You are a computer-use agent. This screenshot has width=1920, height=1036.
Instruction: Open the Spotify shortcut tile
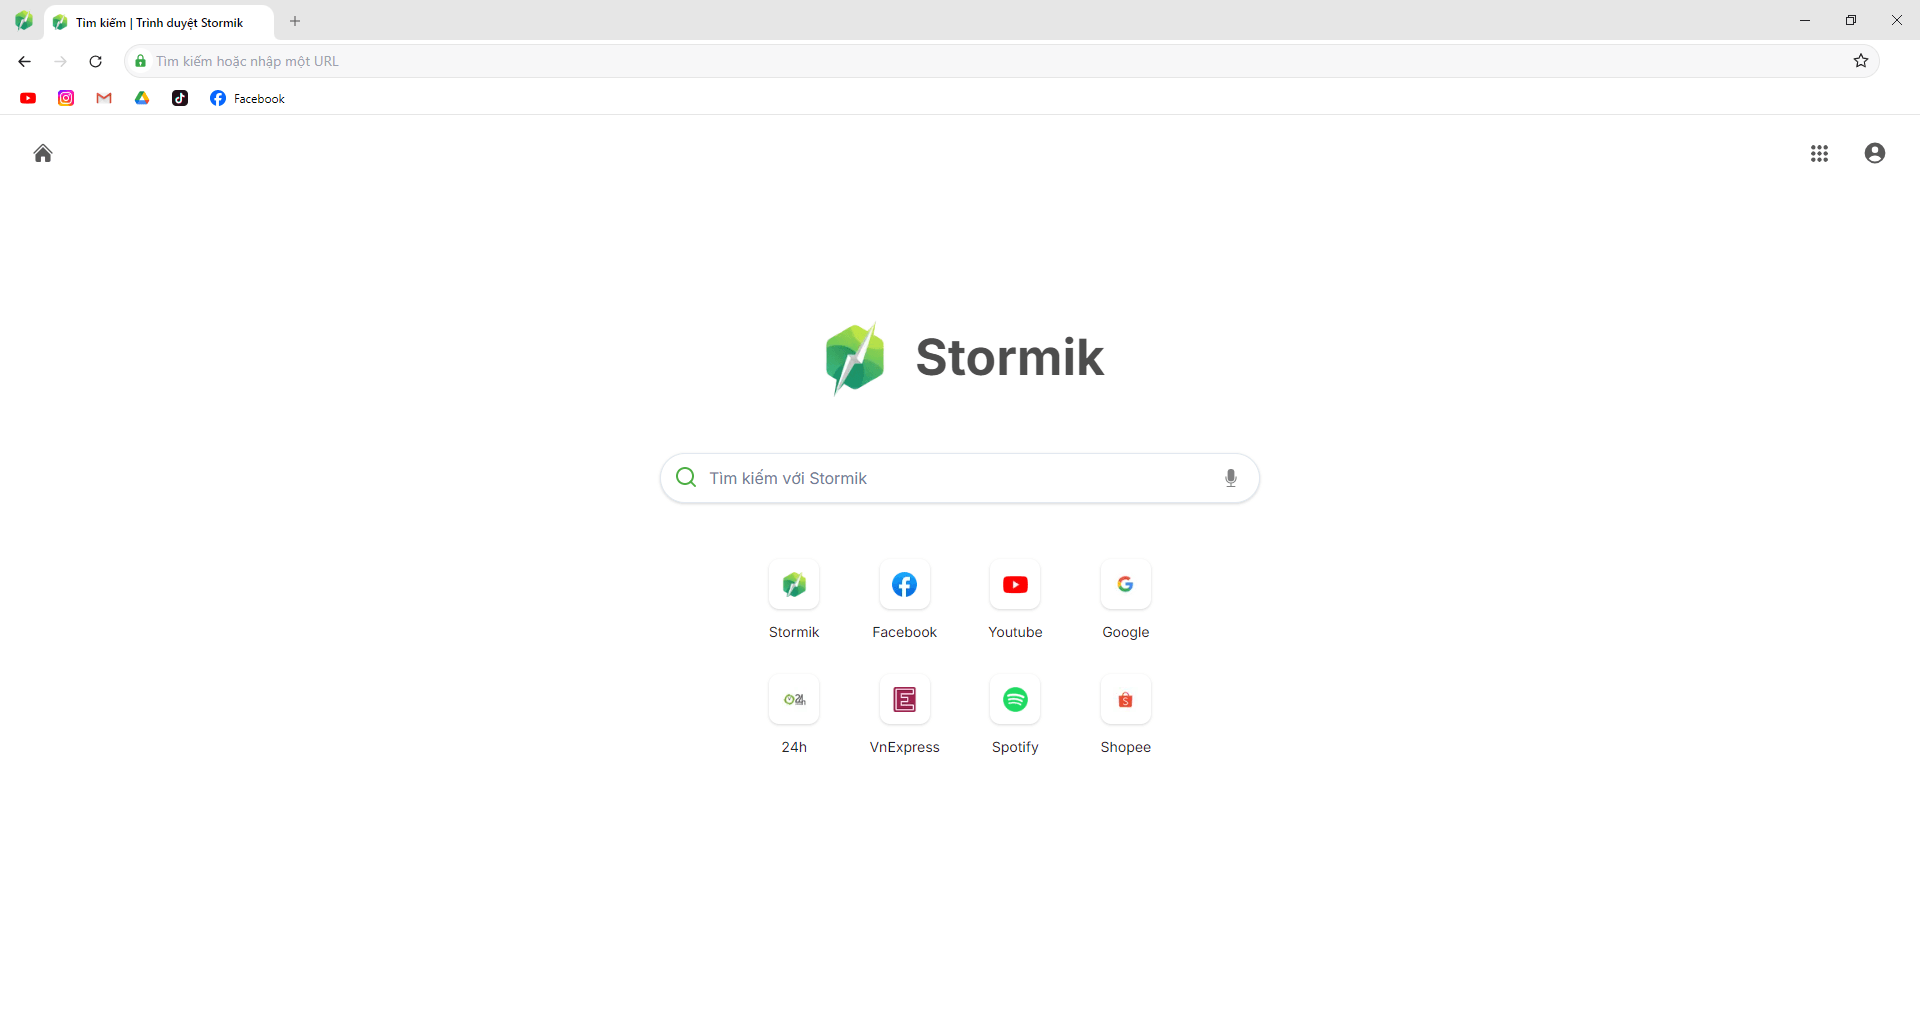point(1015,700)
